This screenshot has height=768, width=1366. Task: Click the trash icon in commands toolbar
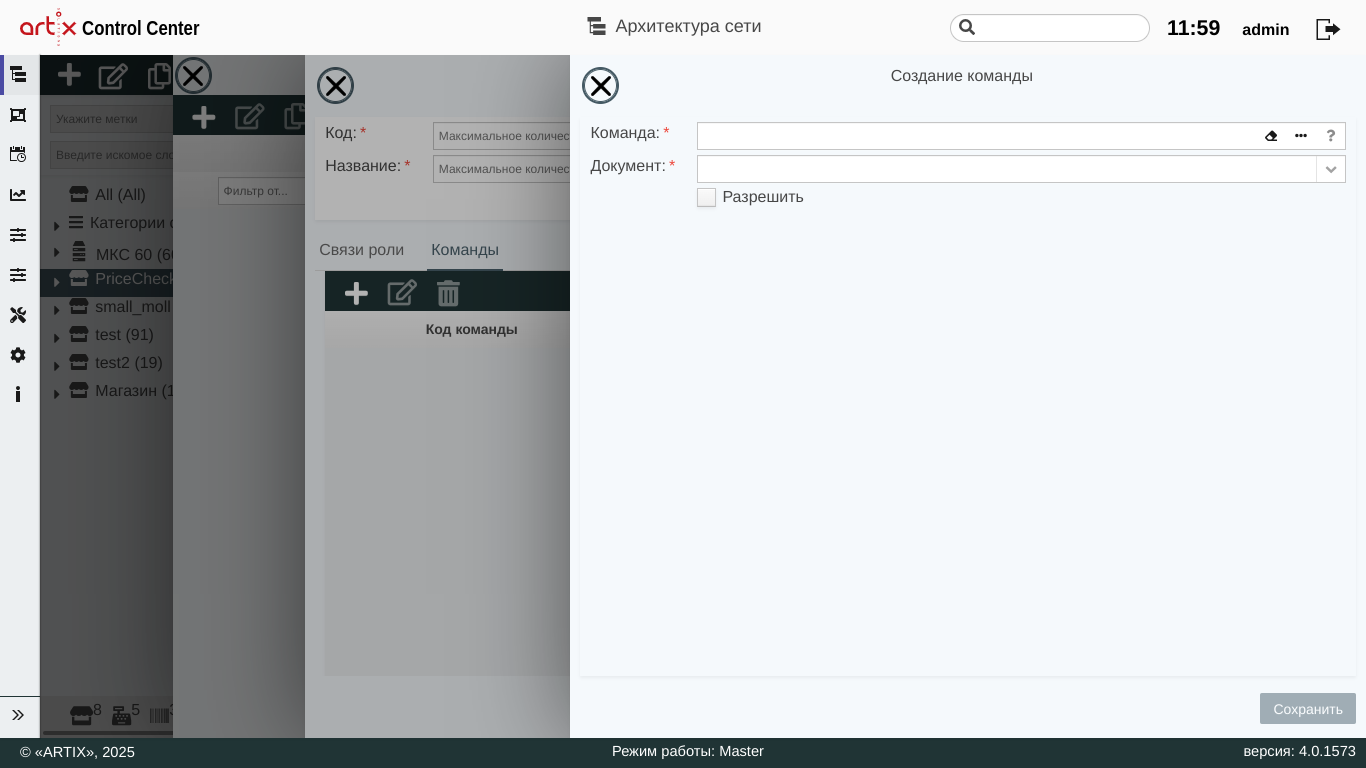(x=448, y=293)
